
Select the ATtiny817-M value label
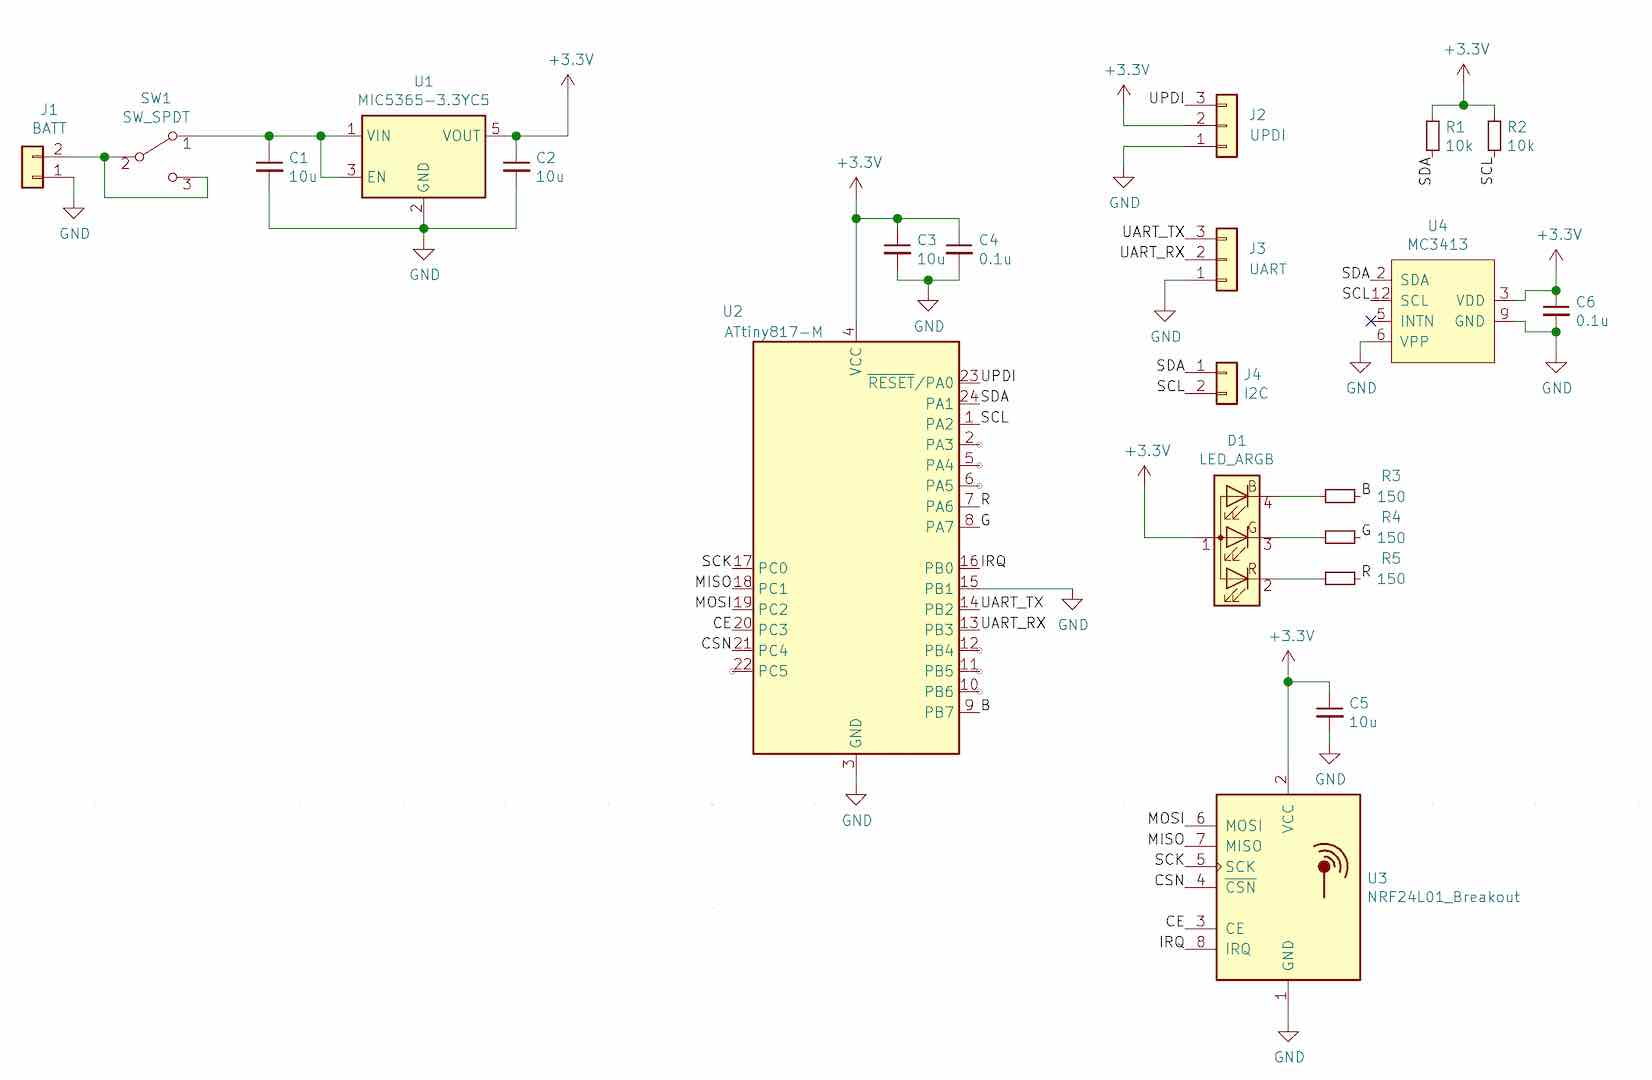pyautogui.click(x=773, y=332)
